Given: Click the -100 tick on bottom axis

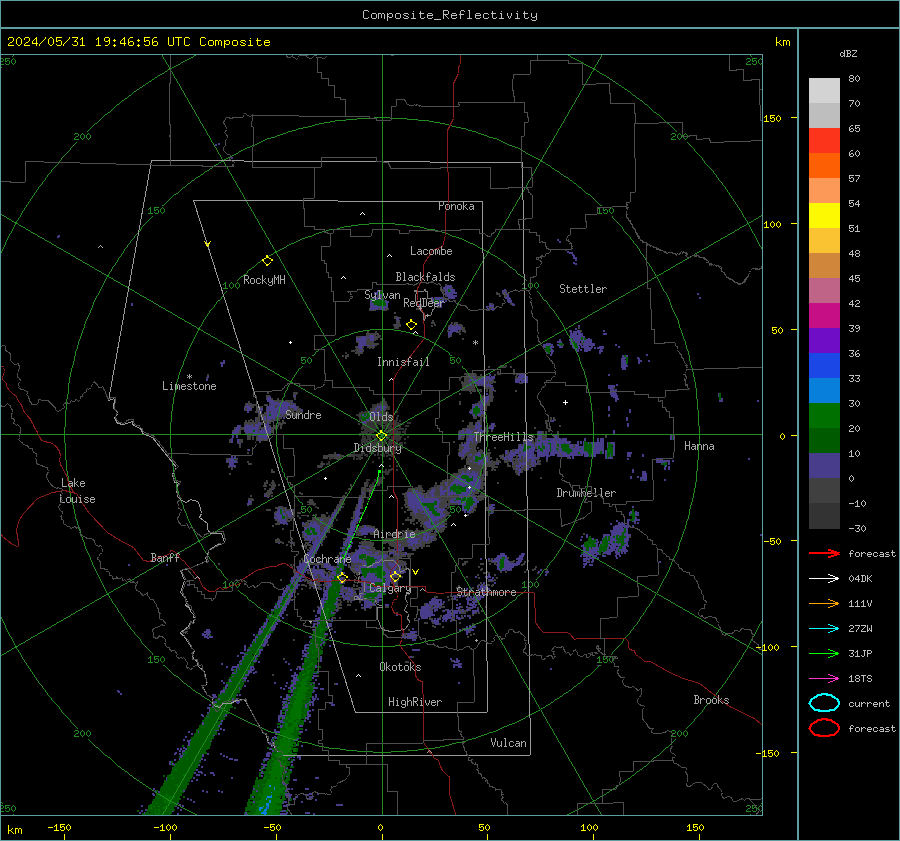Looking at the screenshot, I should 165,827.
